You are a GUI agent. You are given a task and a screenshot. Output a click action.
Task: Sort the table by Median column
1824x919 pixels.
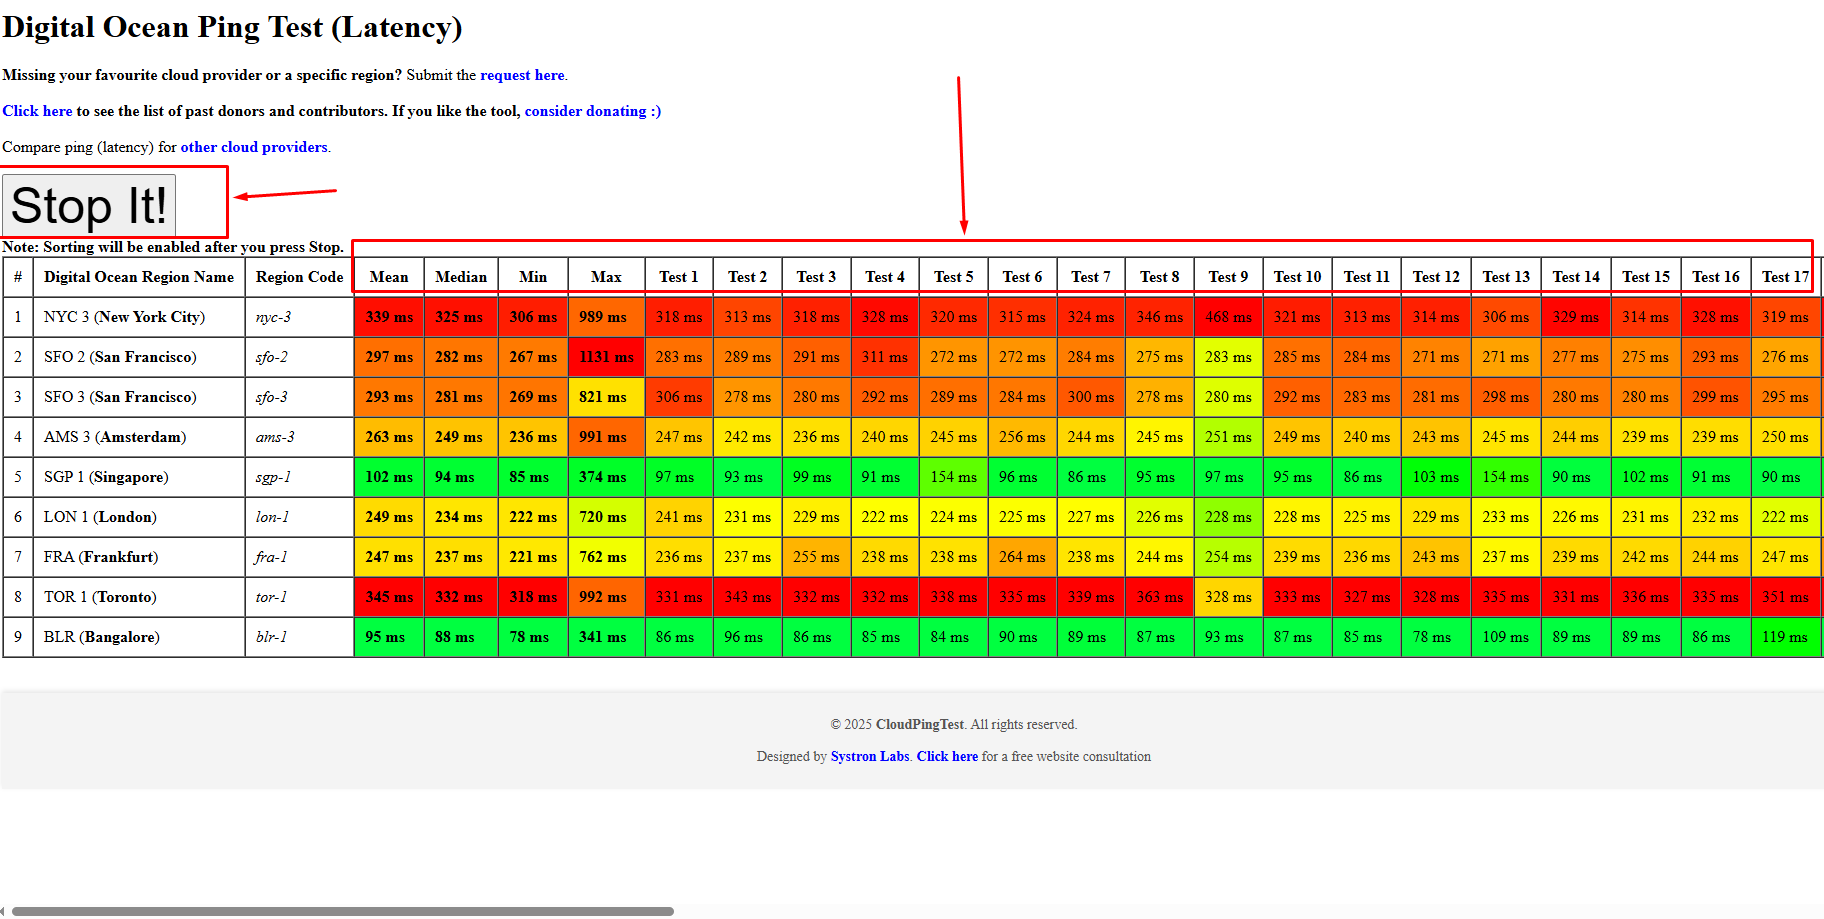461,276
